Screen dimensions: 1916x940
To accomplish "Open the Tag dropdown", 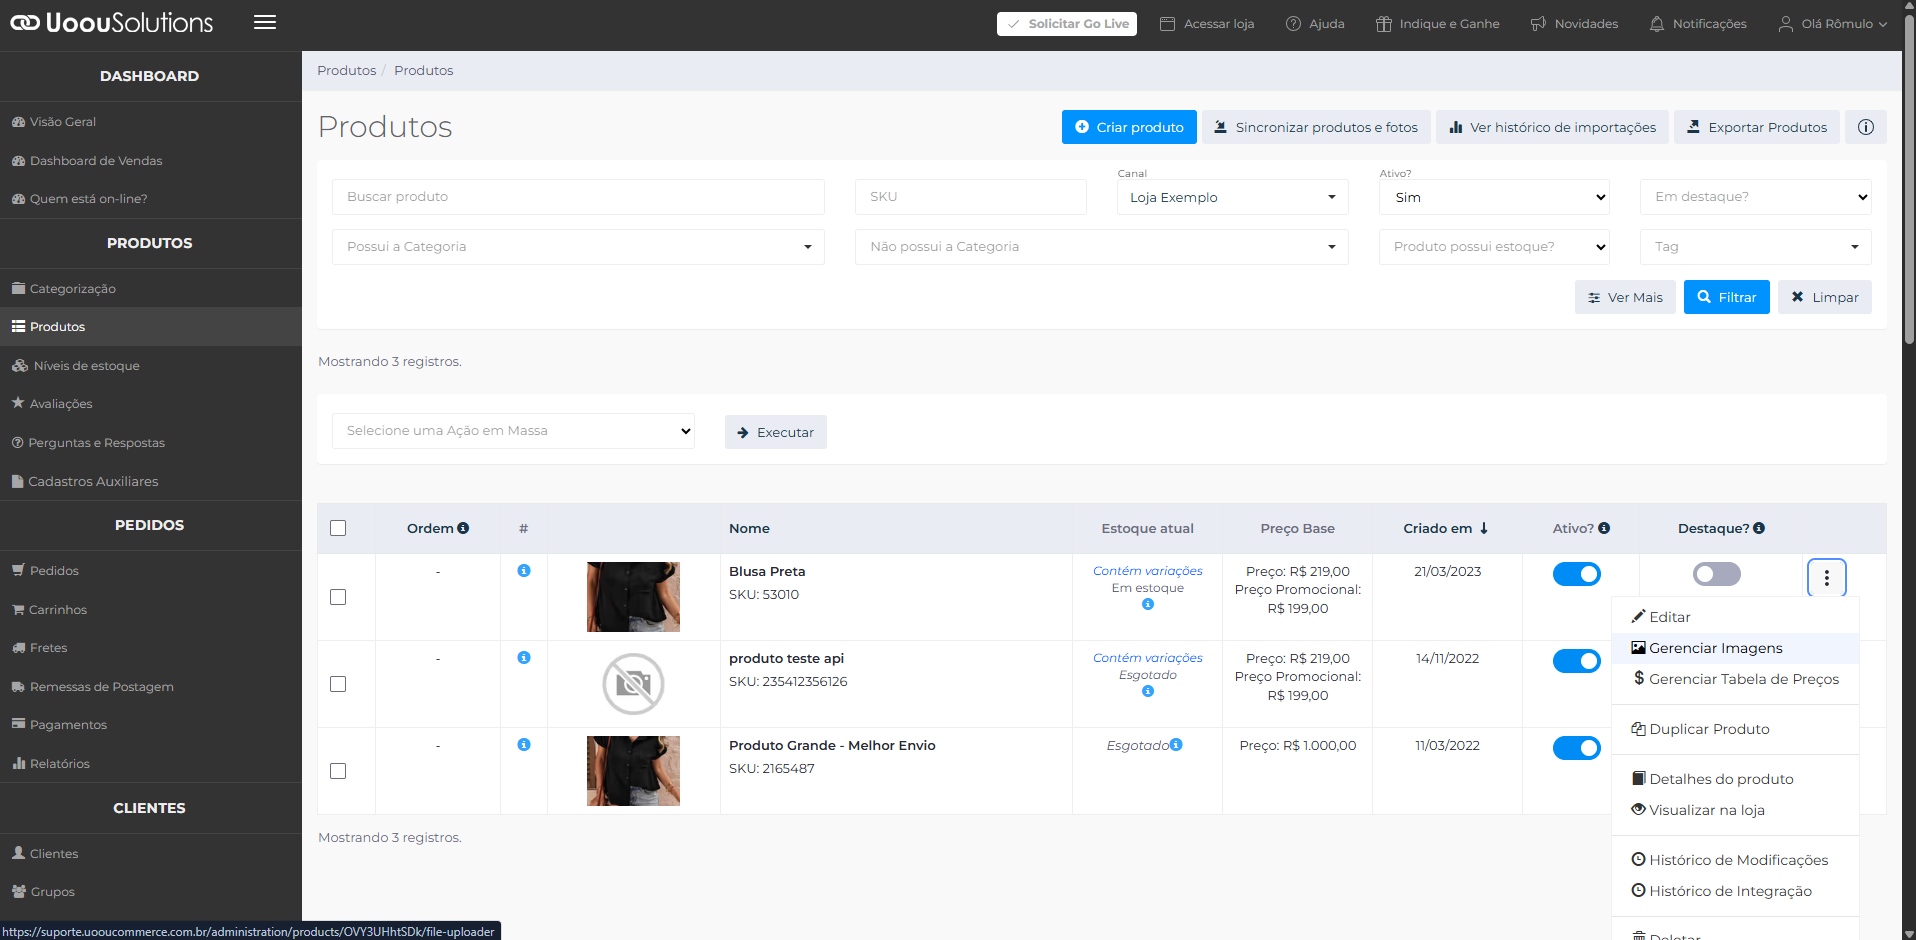I will click(x=1756, y=247).
